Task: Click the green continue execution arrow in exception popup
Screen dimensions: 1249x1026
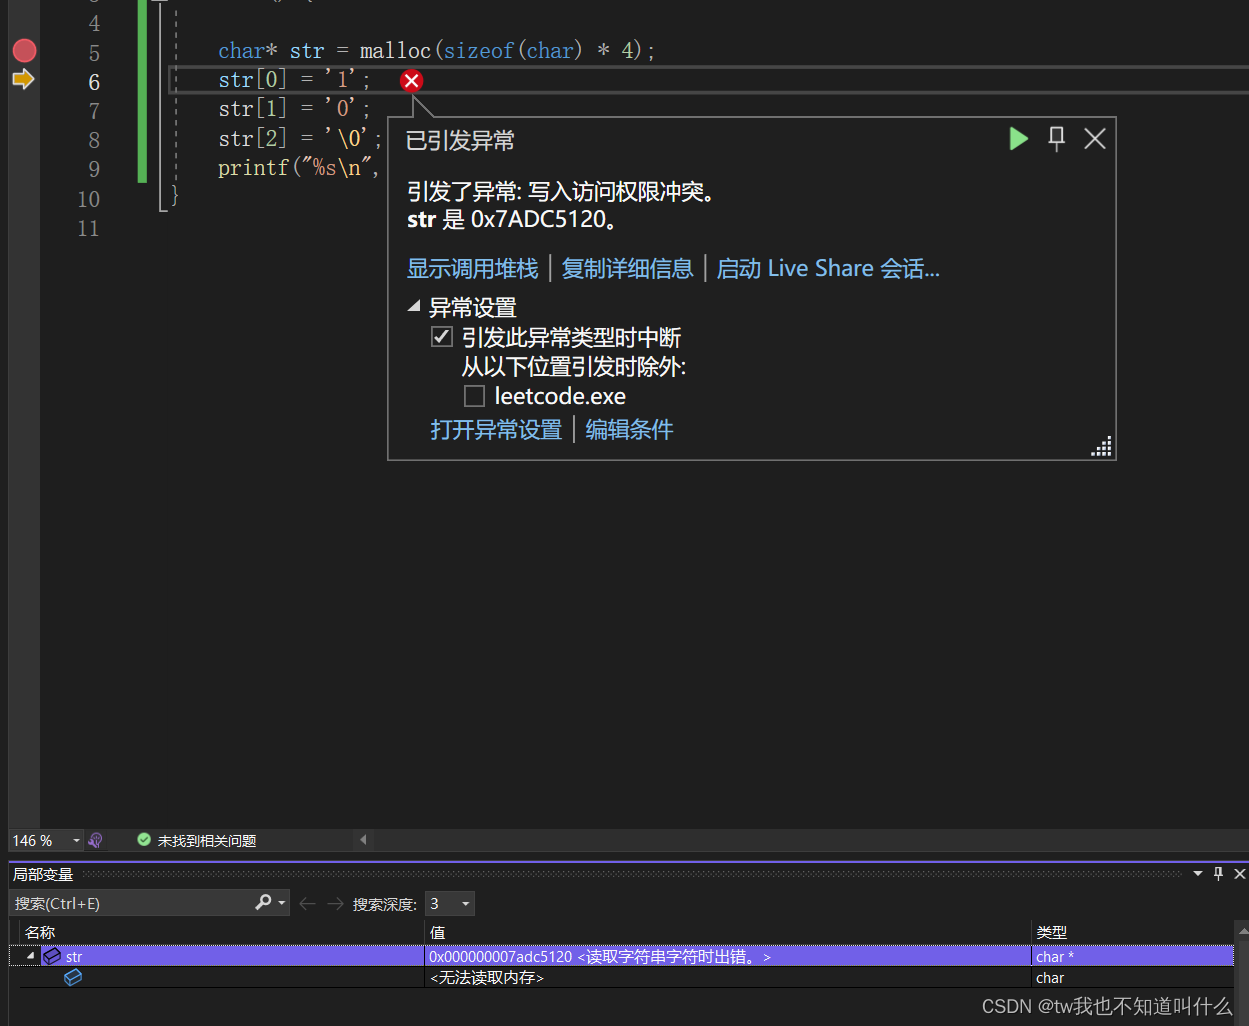Action: (x=1018, y=139)
